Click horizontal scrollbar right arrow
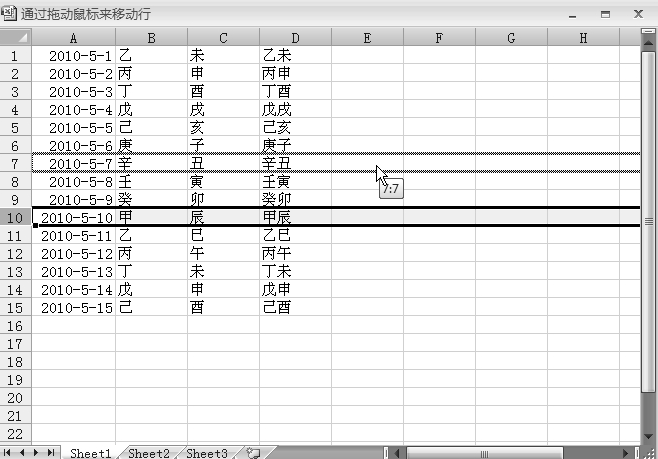Screen dimensions: 658x459 pyautogui.click(x=625, y=453)
